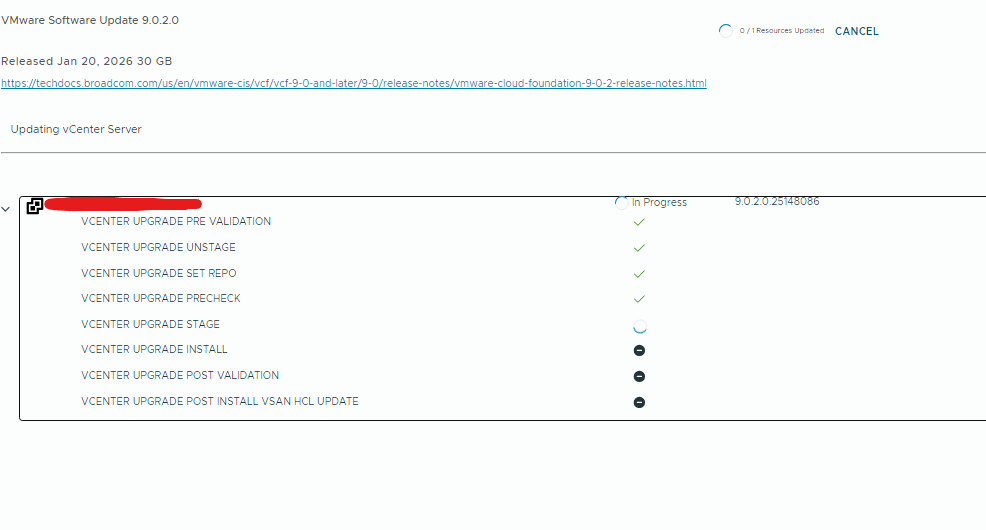Click the green checkmark for UPGRADE PRECHECK
The image size is (986, 530).
[x=639, y=299]
